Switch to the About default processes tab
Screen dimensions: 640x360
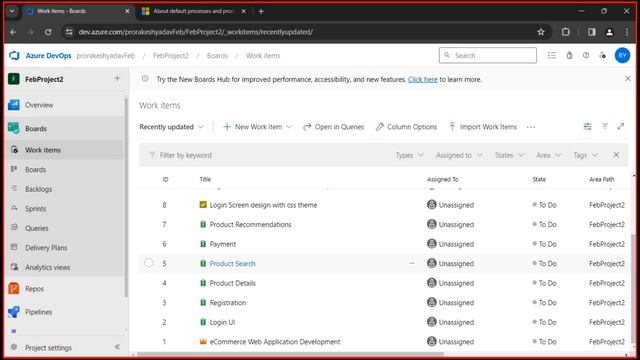(x=193, y=11)
